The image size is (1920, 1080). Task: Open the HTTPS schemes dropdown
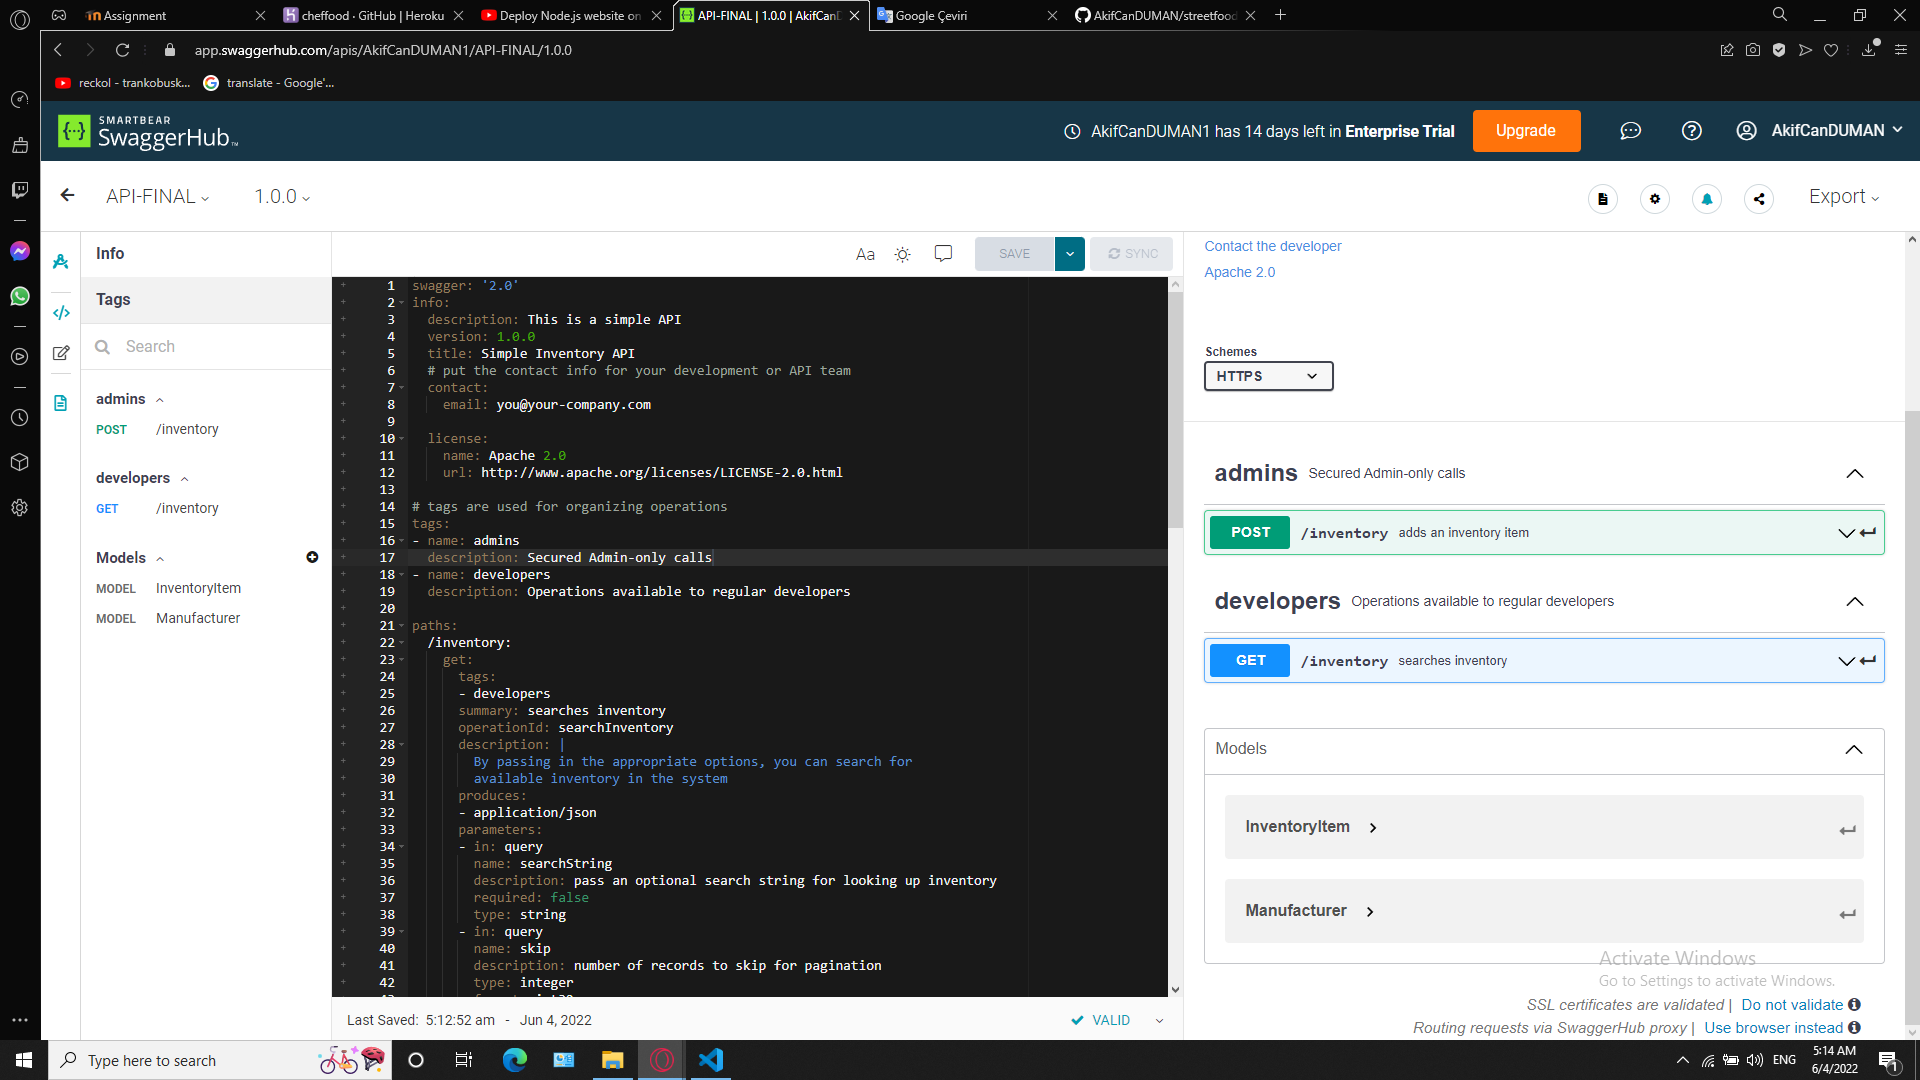tap(1268, 376)
